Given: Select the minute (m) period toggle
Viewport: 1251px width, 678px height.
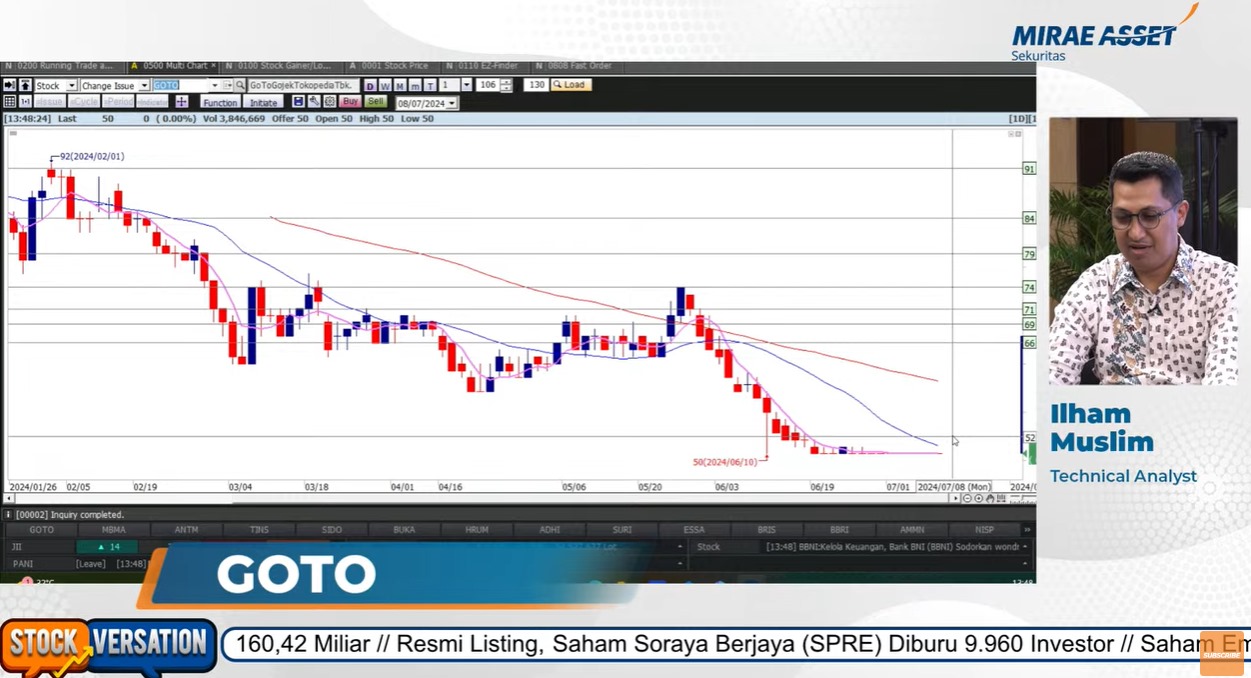Looking at the screenshot, I should pos(415,86).
